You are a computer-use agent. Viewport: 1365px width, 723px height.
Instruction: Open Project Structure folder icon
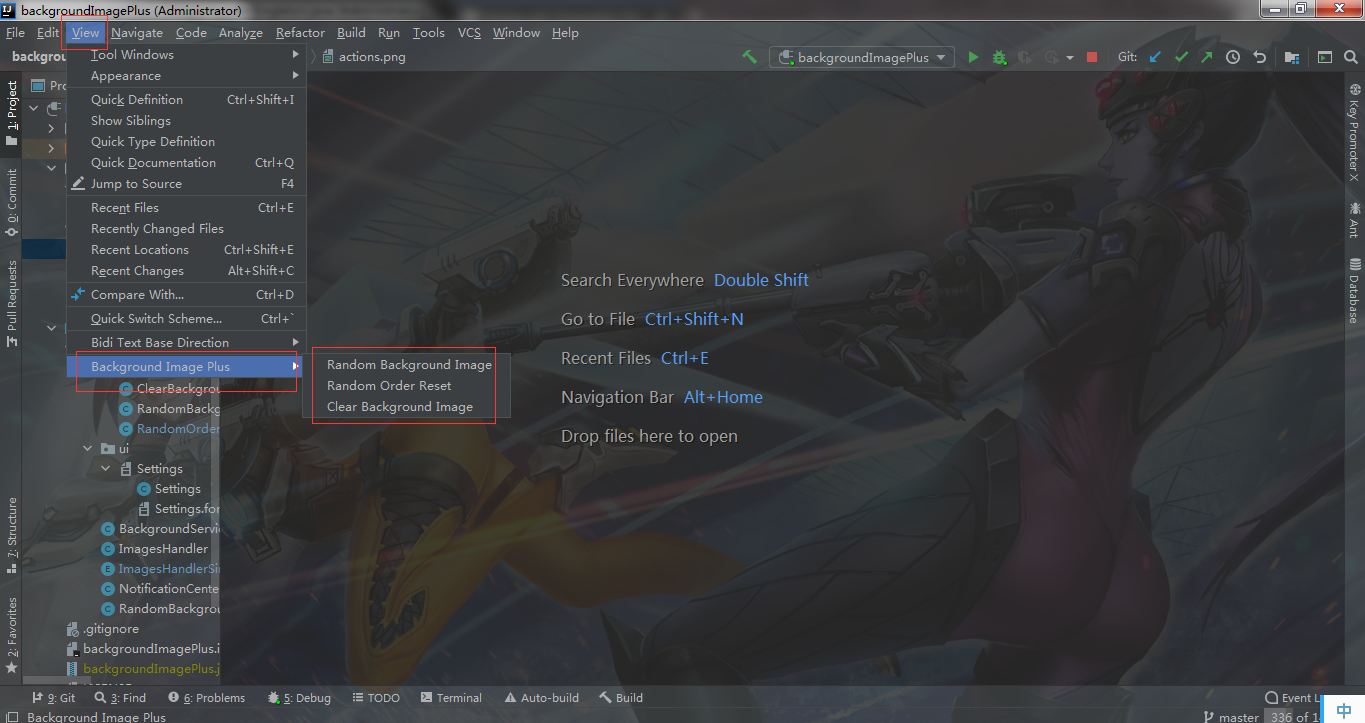pyautogui.click(x=1292, y=57)
